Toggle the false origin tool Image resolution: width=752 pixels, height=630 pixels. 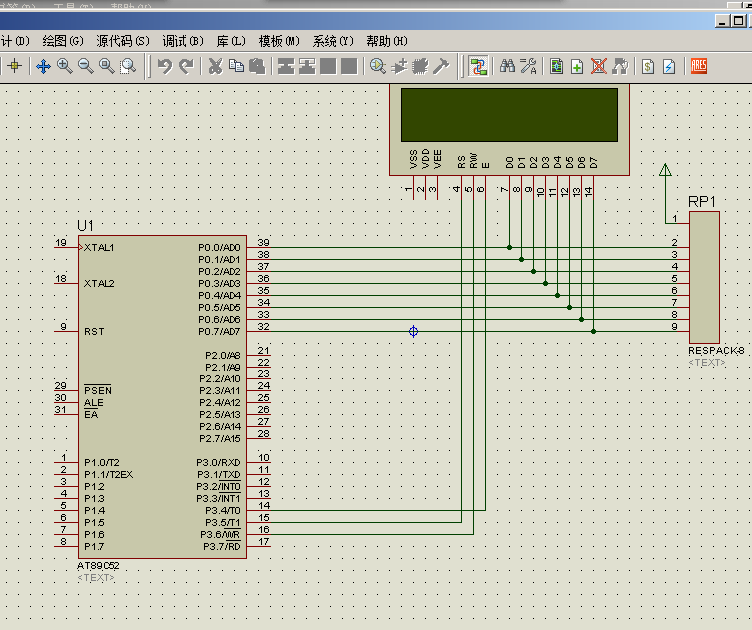click(14, 66)
